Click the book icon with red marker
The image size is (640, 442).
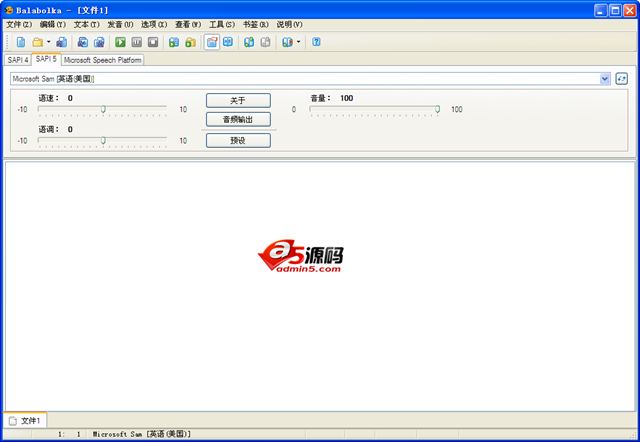(x=287, y=42)
